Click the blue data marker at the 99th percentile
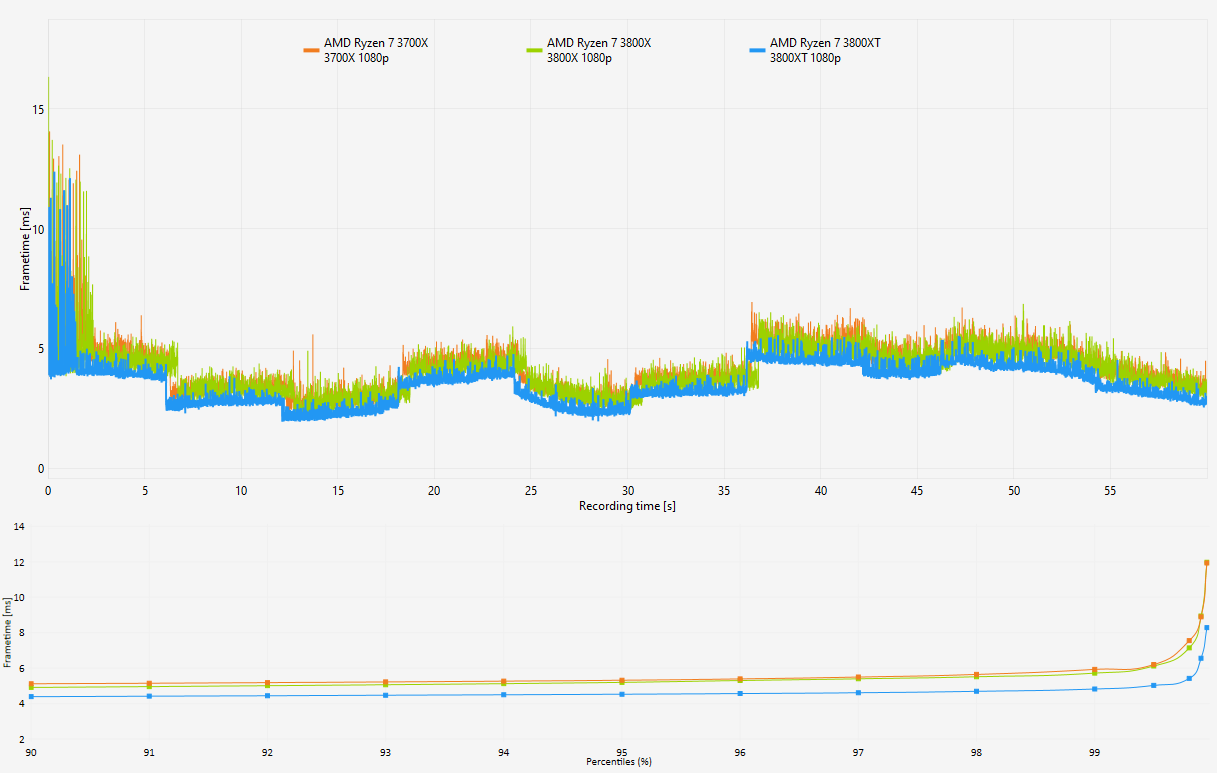Image resolution: width=1217 pixels, height=773 pixels. (x=1095, y=689)
